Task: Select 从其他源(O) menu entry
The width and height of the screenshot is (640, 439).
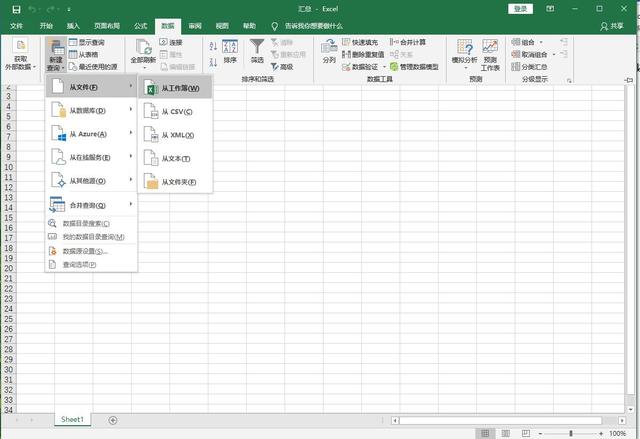Action: pos(91,181)
